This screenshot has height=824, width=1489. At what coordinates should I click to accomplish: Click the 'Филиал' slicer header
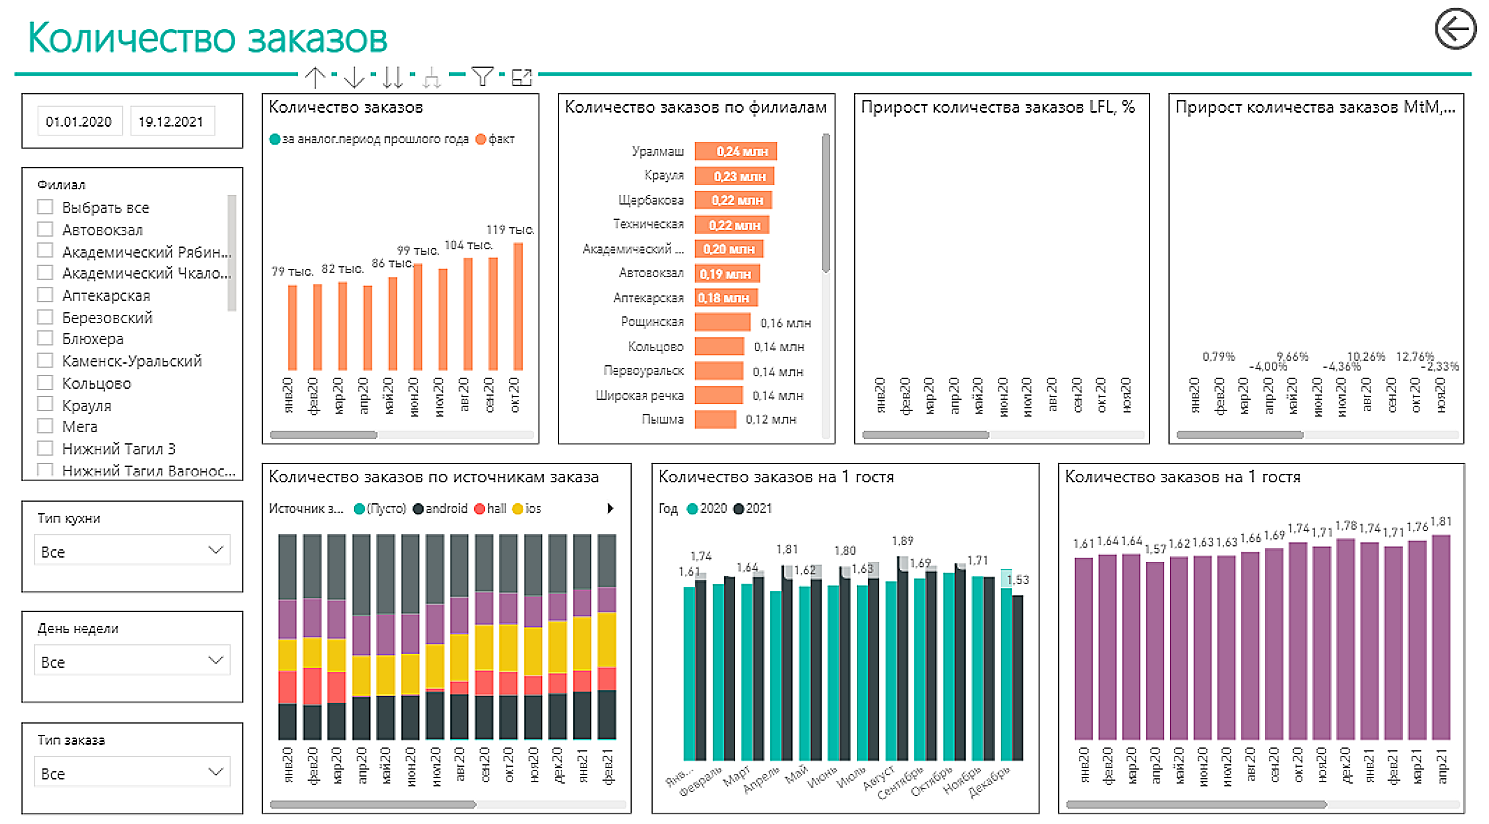click(61, 185)
